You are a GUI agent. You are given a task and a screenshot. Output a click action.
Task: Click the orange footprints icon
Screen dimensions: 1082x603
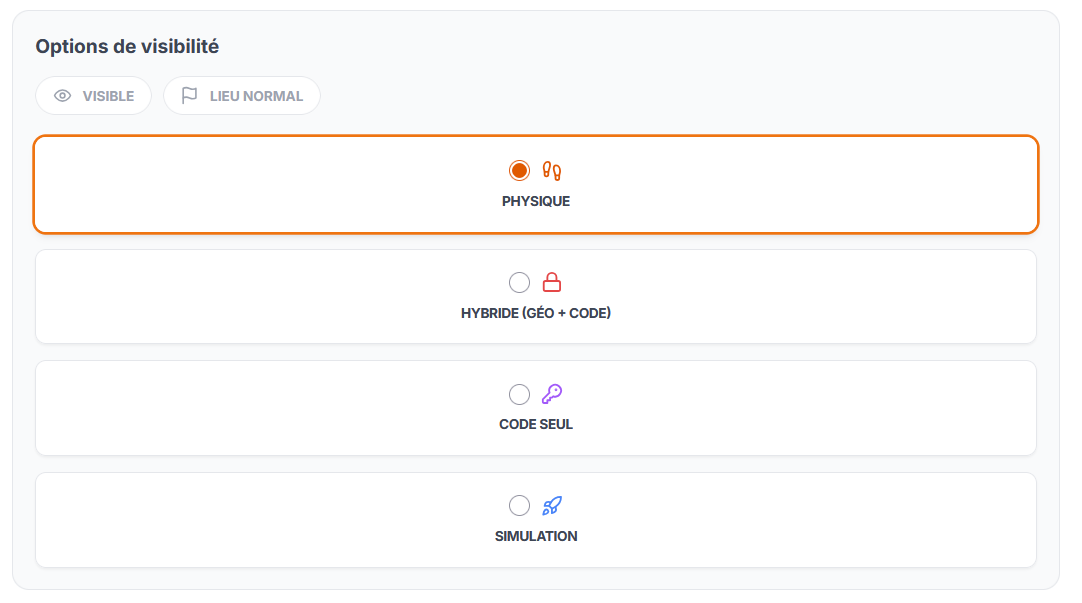[x=552, y=171]
